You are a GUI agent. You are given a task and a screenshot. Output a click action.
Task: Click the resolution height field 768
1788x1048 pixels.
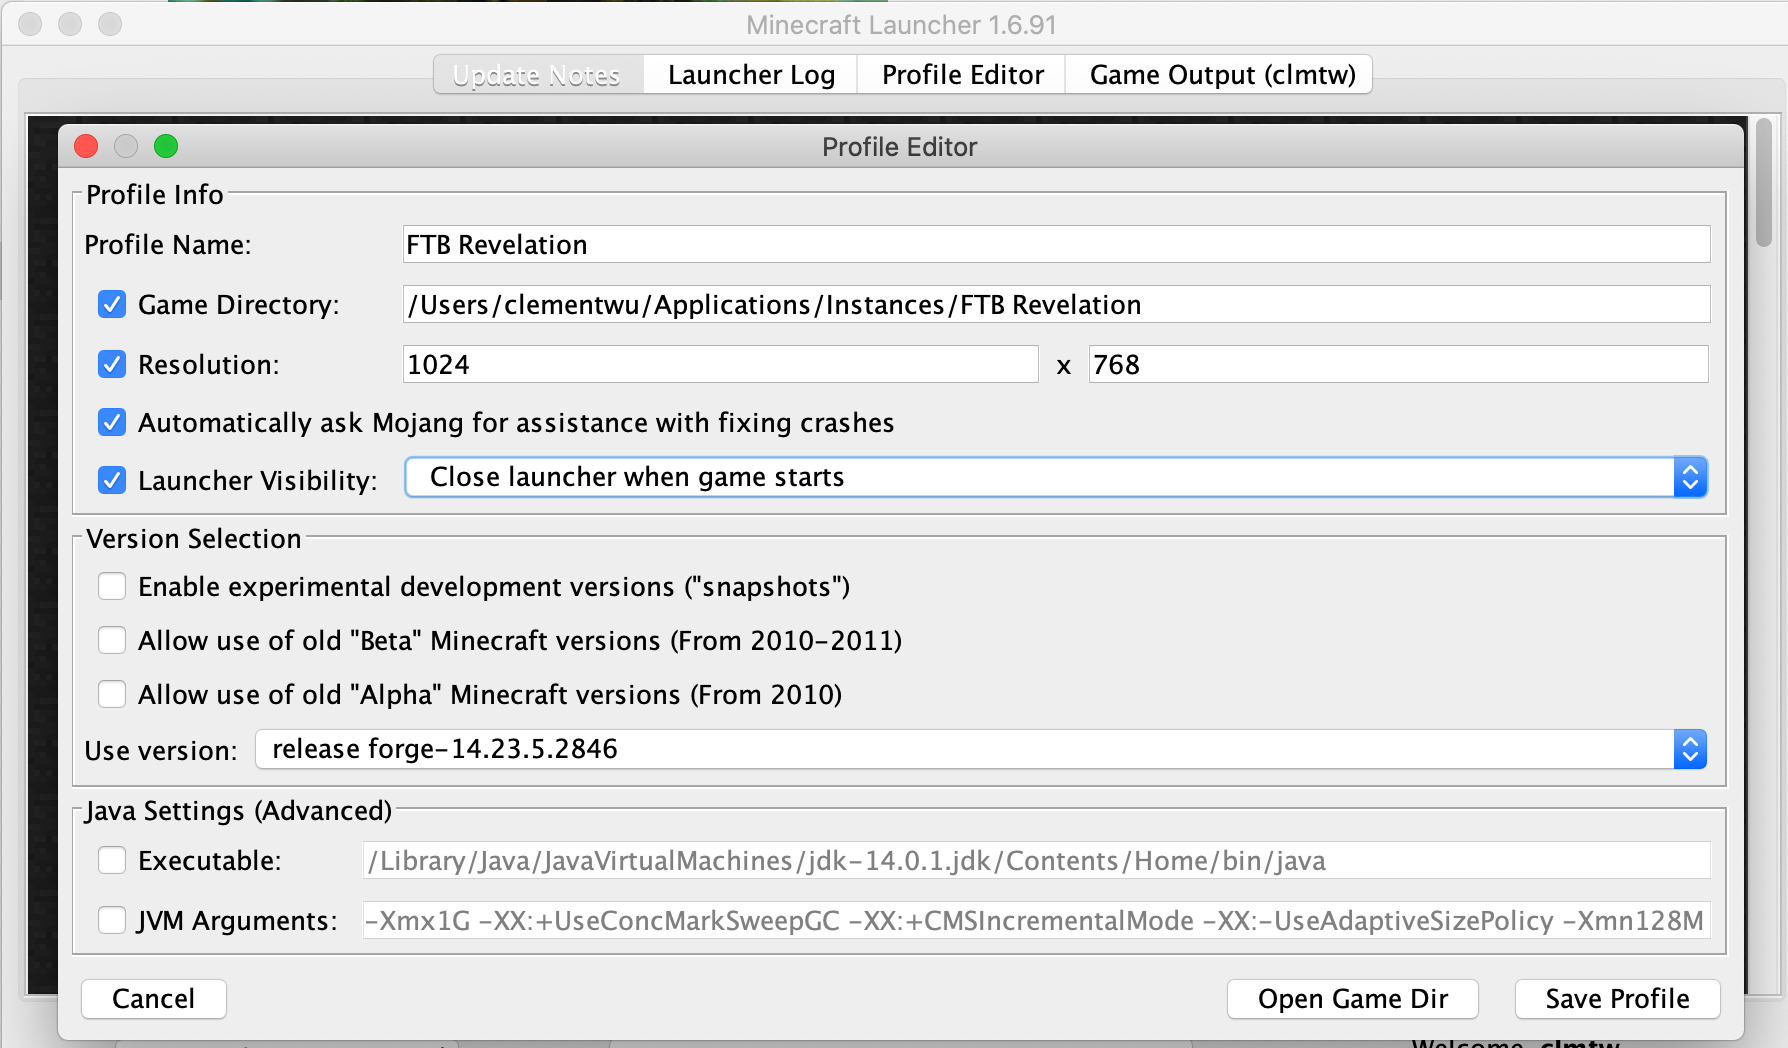click(x=1398, y=364)
